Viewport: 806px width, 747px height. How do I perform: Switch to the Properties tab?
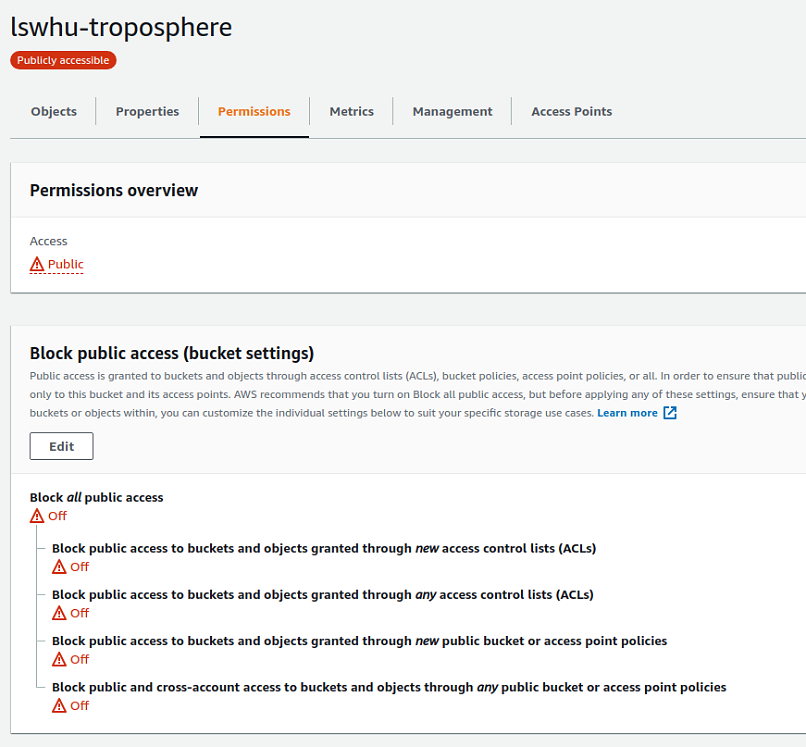pyautogui.click(x=148, y=112)
